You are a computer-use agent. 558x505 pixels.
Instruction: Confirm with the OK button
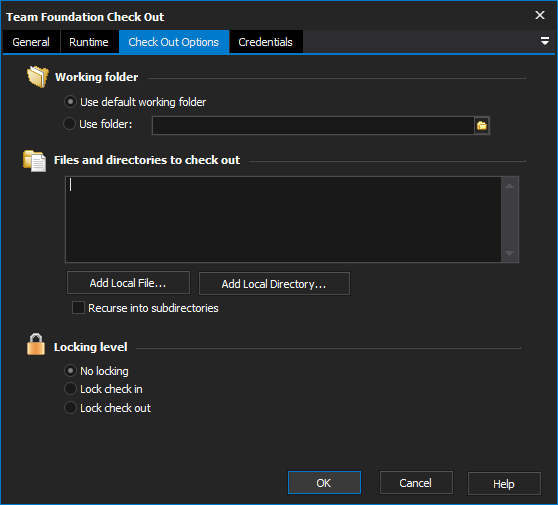point(324,483)
